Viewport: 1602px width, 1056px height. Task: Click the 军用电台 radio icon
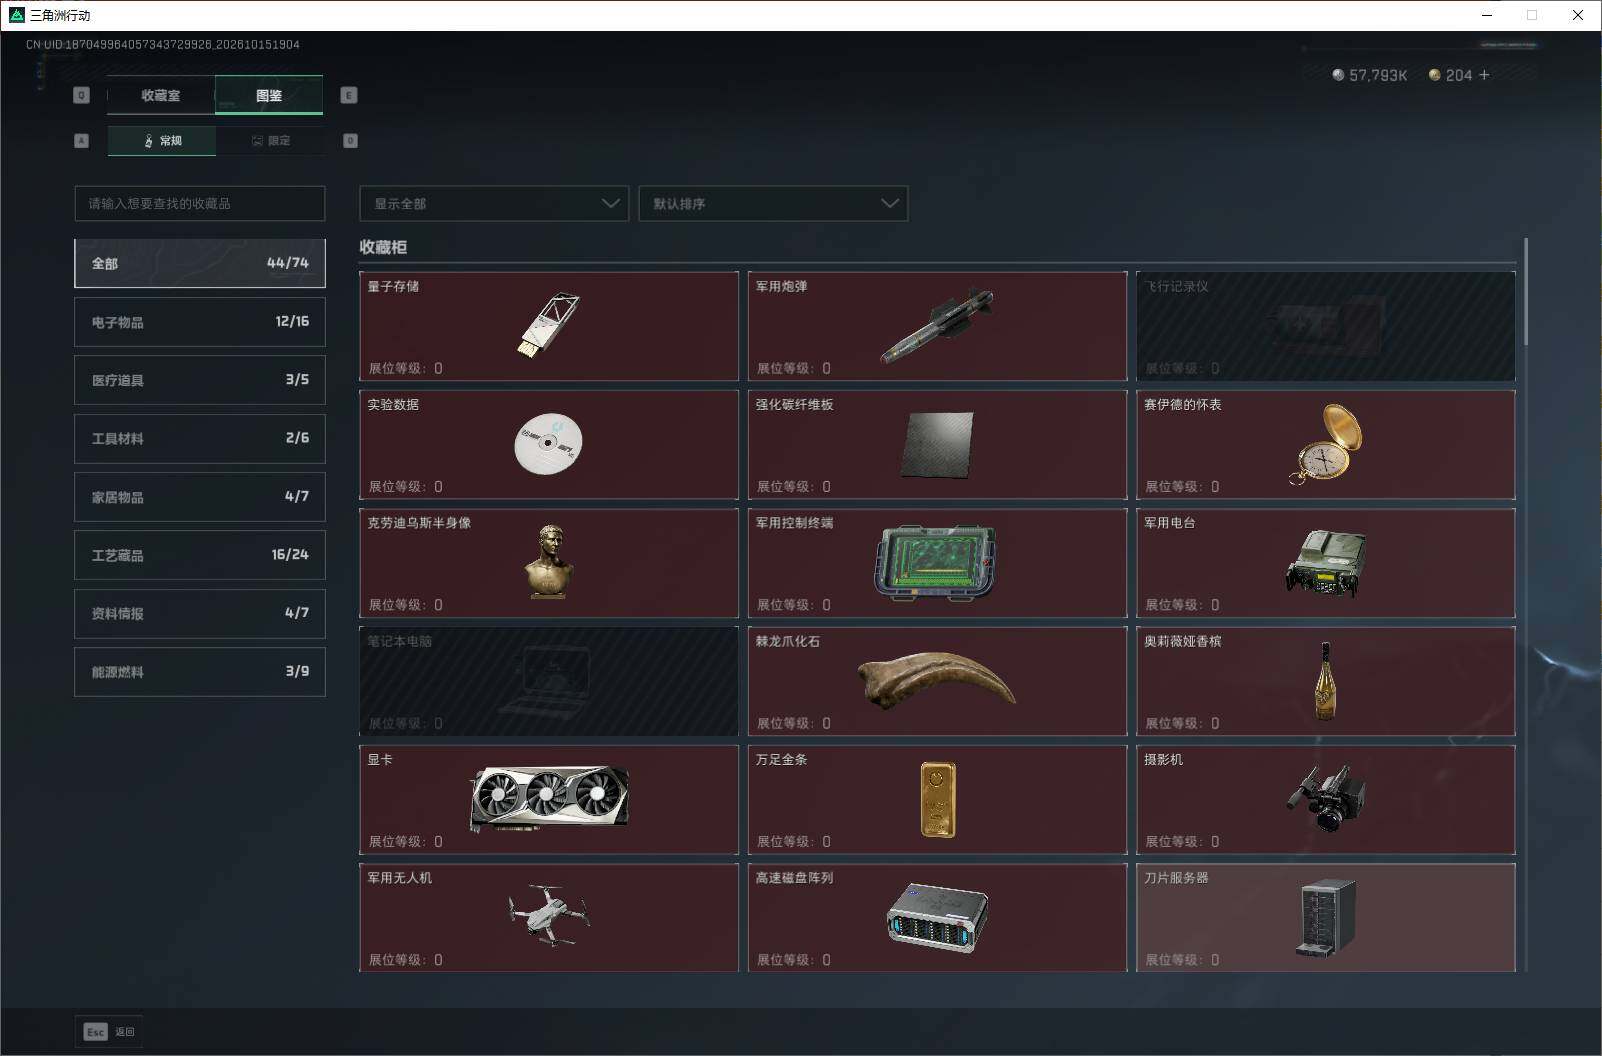(x=1326, y=563)
